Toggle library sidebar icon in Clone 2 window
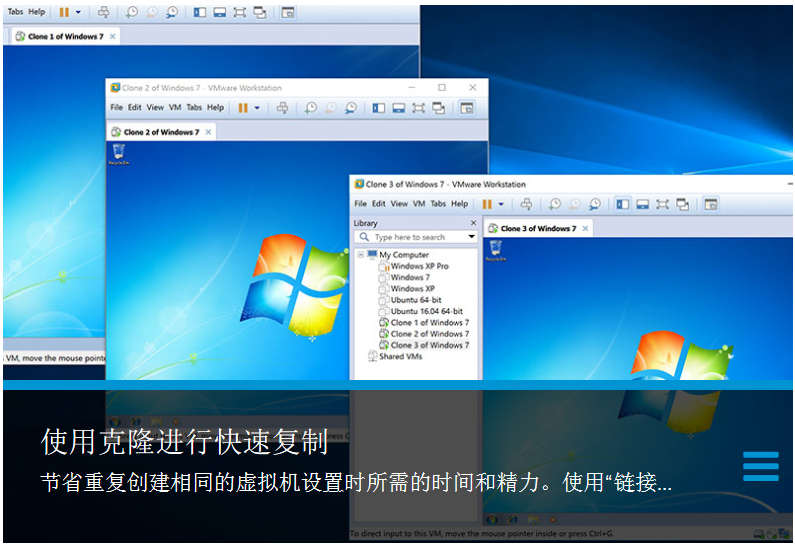The height and width of the screenshot is (545, 795). [379, 108]
